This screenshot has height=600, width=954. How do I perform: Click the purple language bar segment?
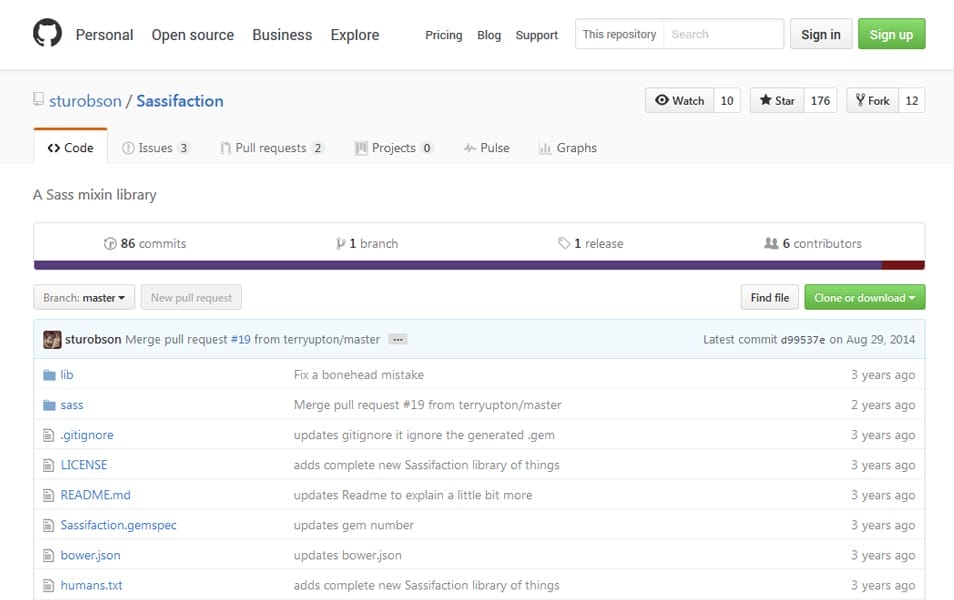point(458,265)
